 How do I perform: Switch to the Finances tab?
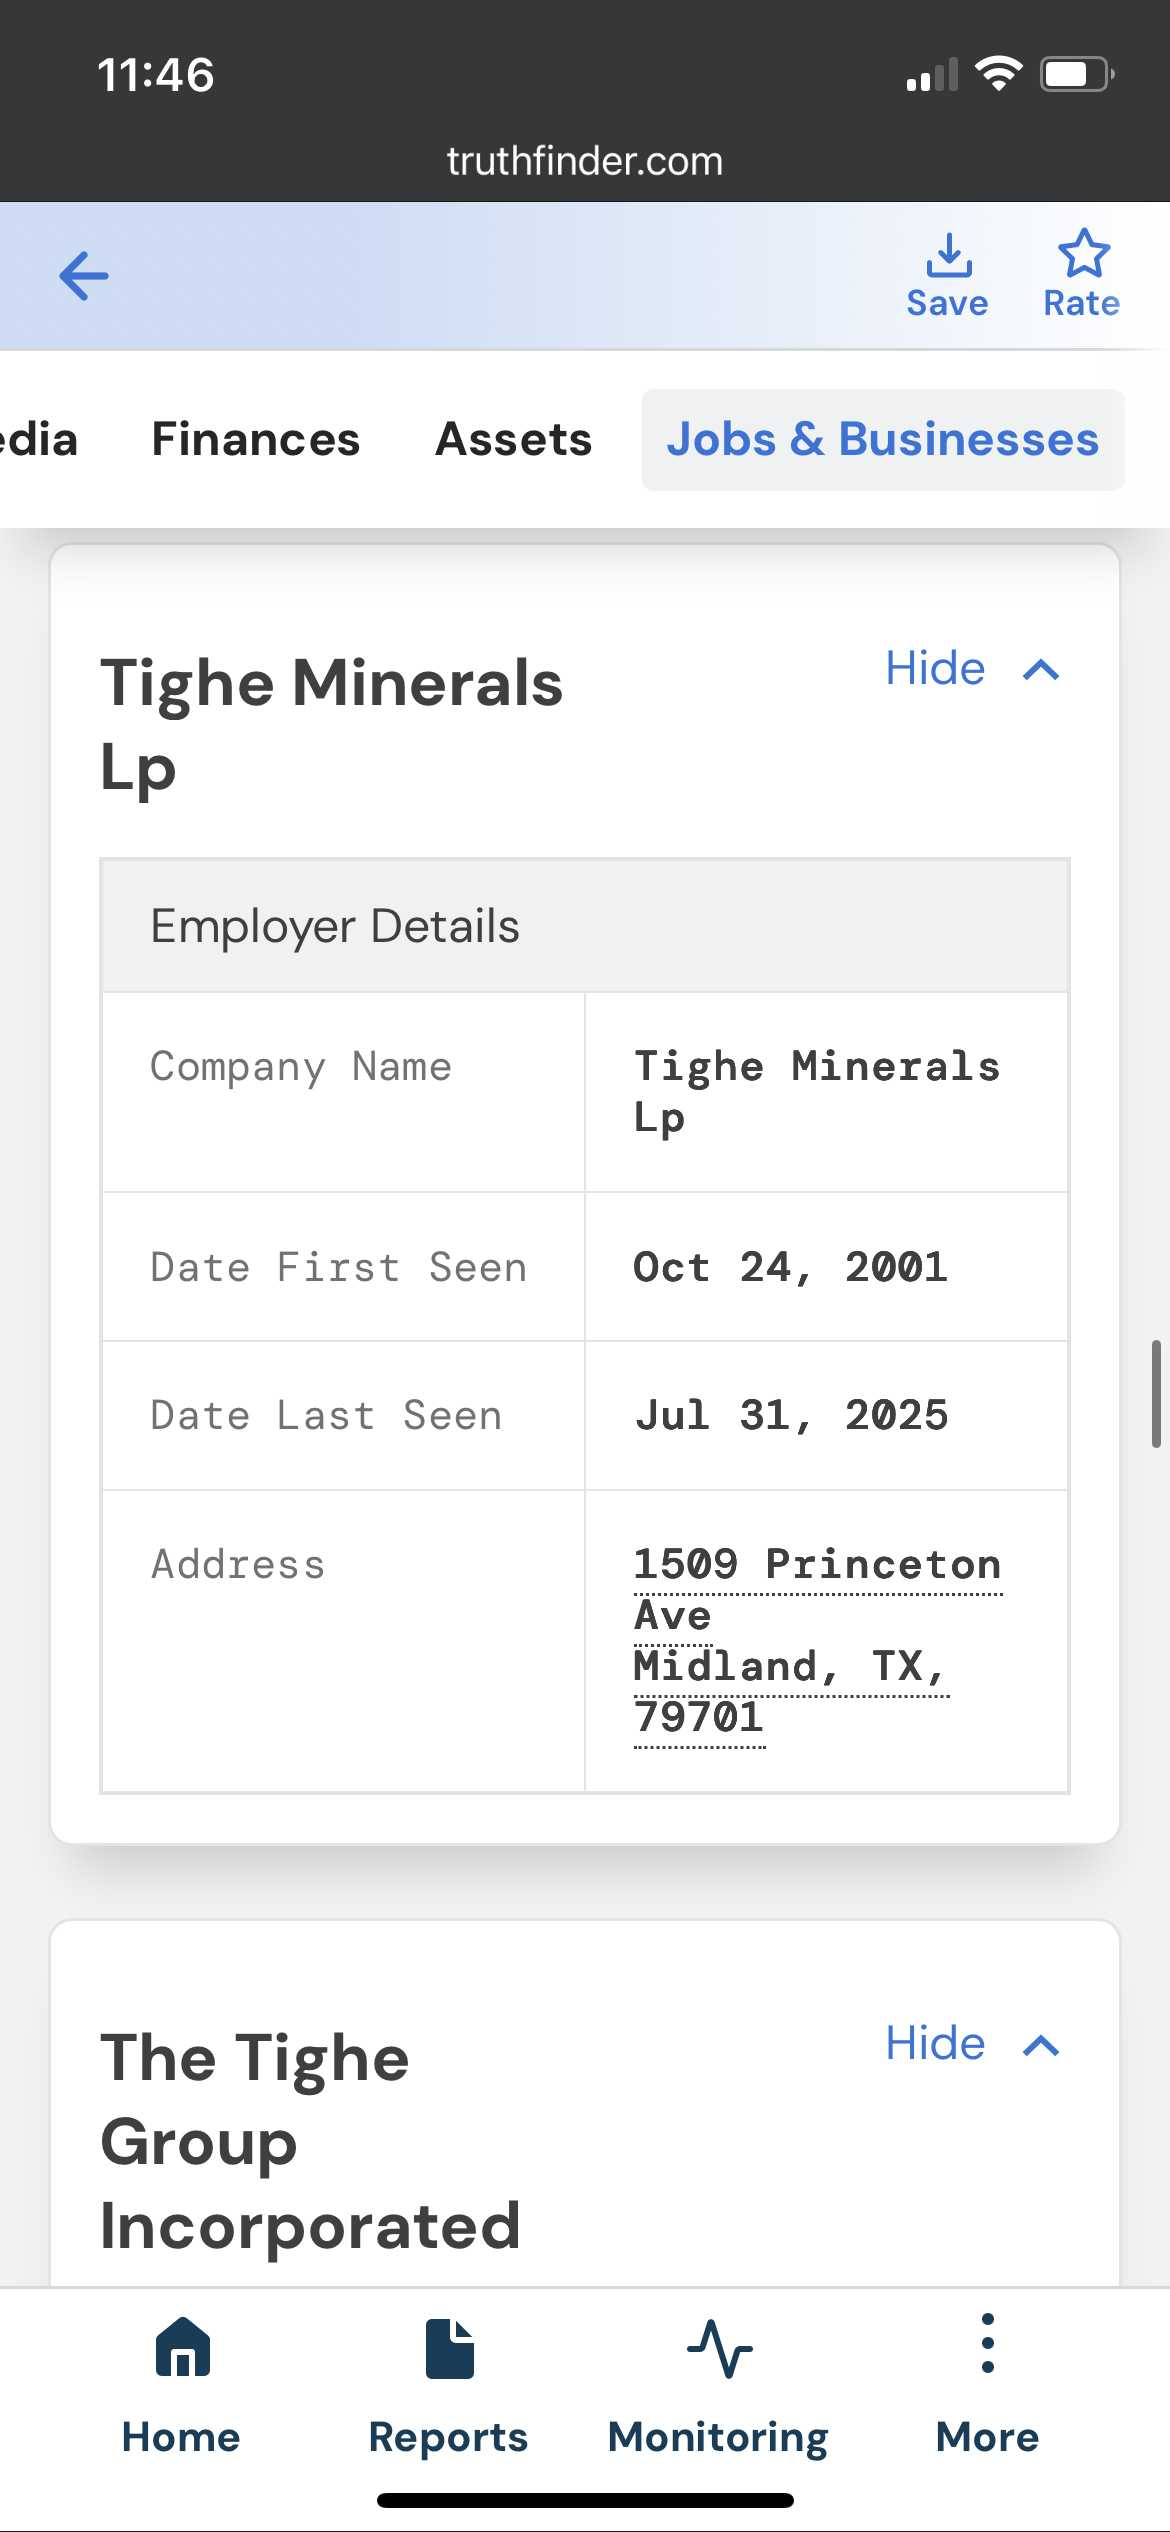tap(255, 440)
